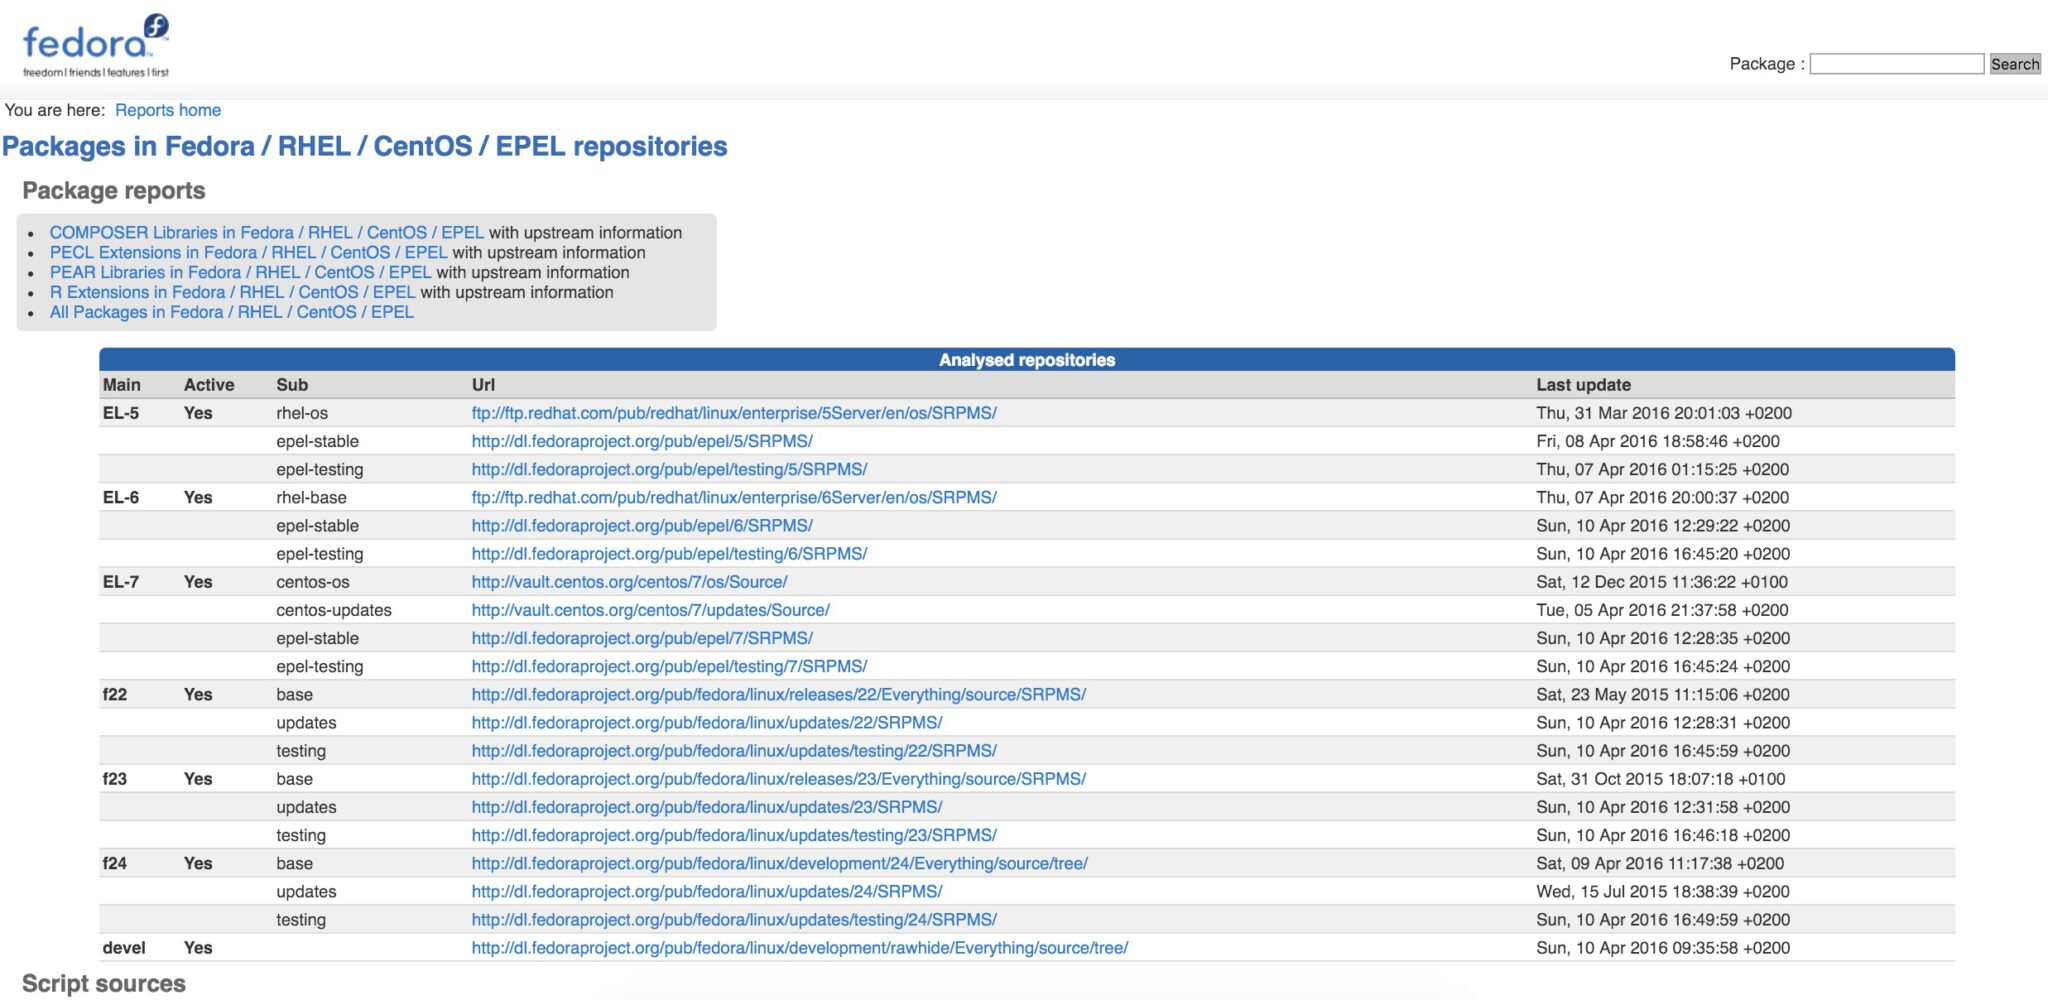Open All Packages in Fedora report
Image resolution: width=2048 pixels, height=1000 pixels.
tap(232, 312)
